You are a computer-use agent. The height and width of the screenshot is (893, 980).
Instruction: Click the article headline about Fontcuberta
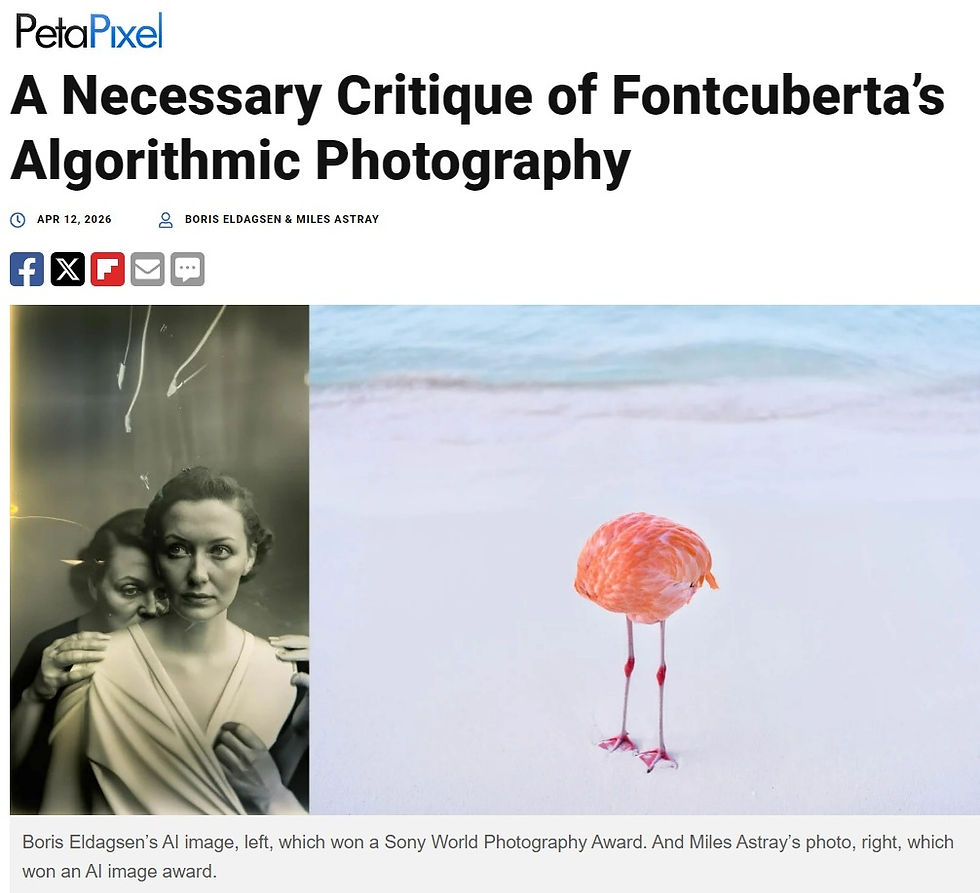click(478, 129)
